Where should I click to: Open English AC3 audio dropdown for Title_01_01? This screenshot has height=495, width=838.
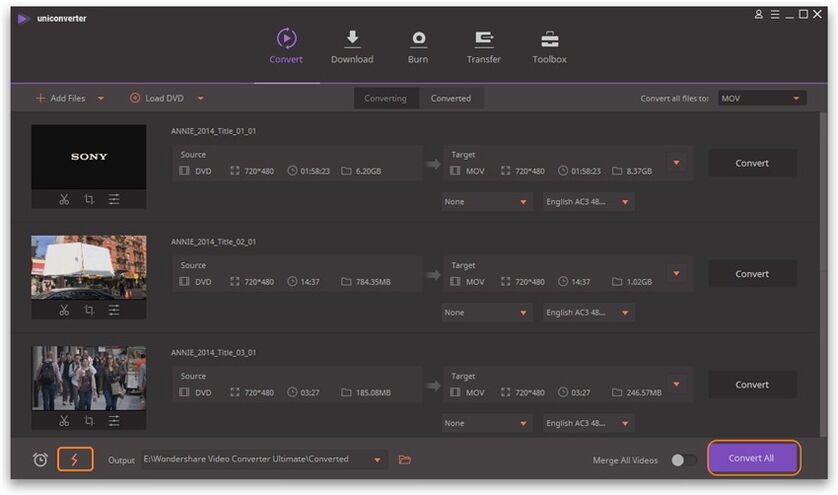588,202
